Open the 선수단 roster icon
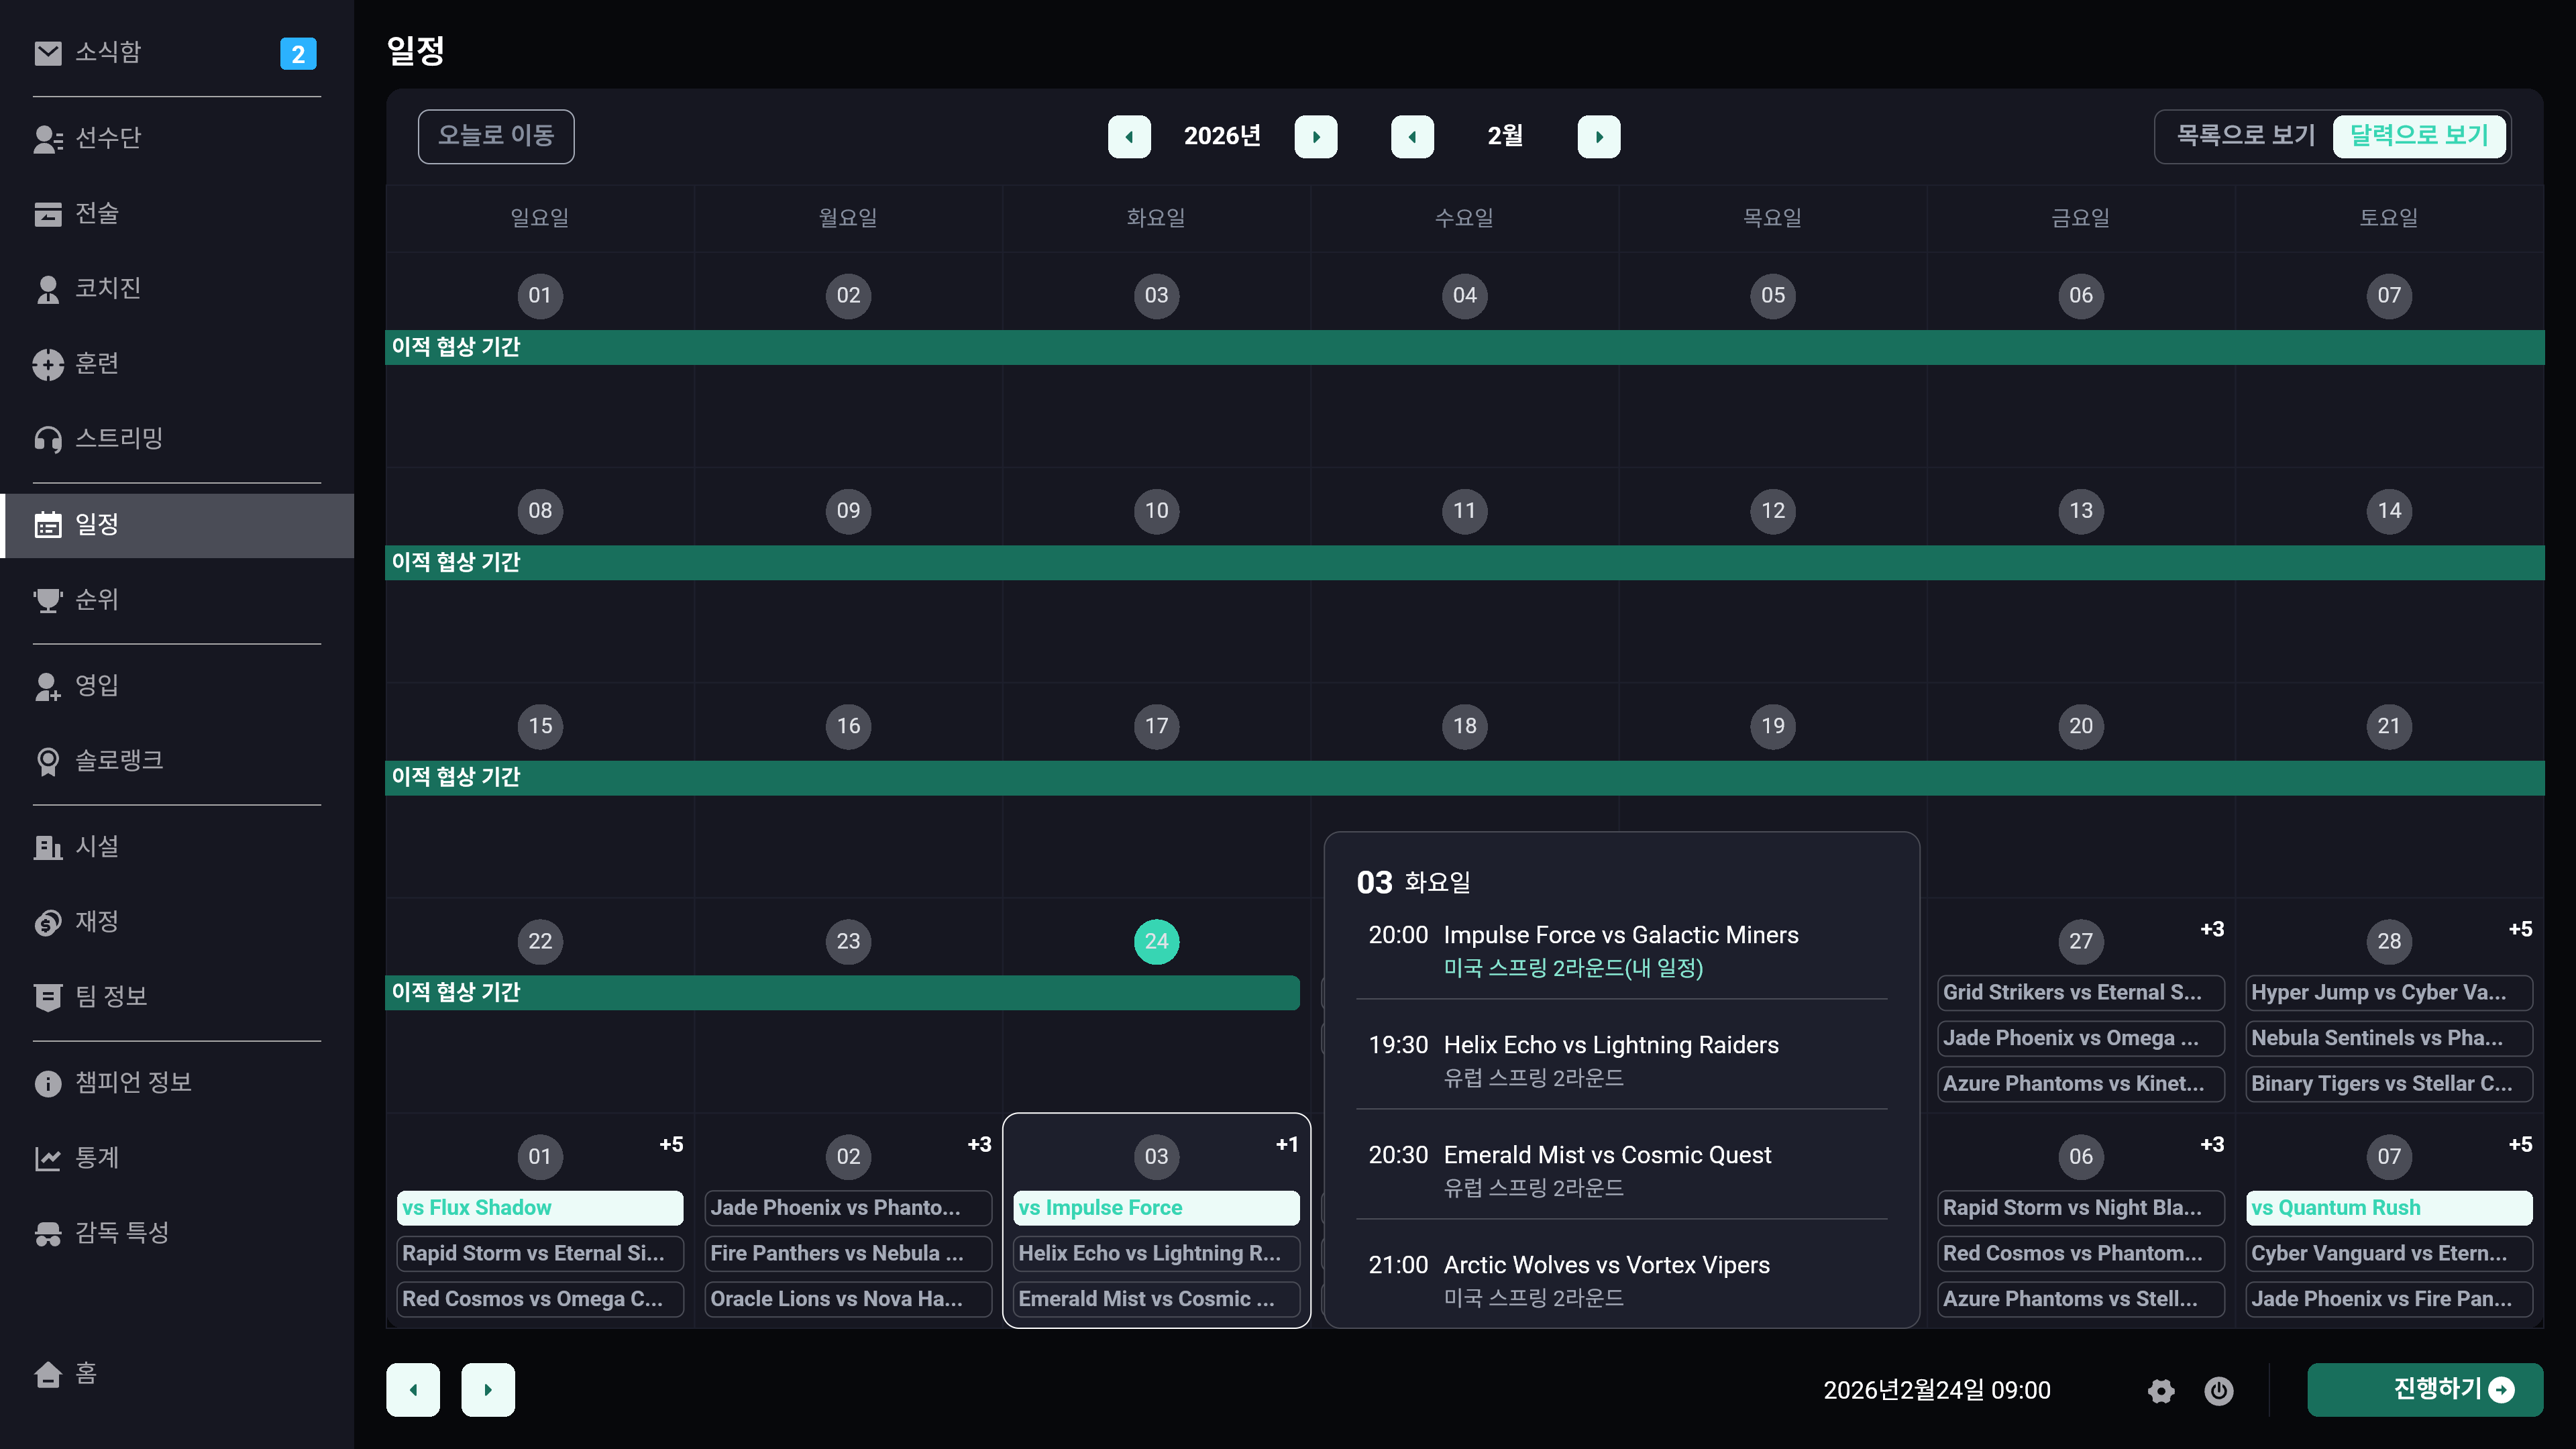2576x1449 pixels. pyautogui.click(x=47, y=138)
